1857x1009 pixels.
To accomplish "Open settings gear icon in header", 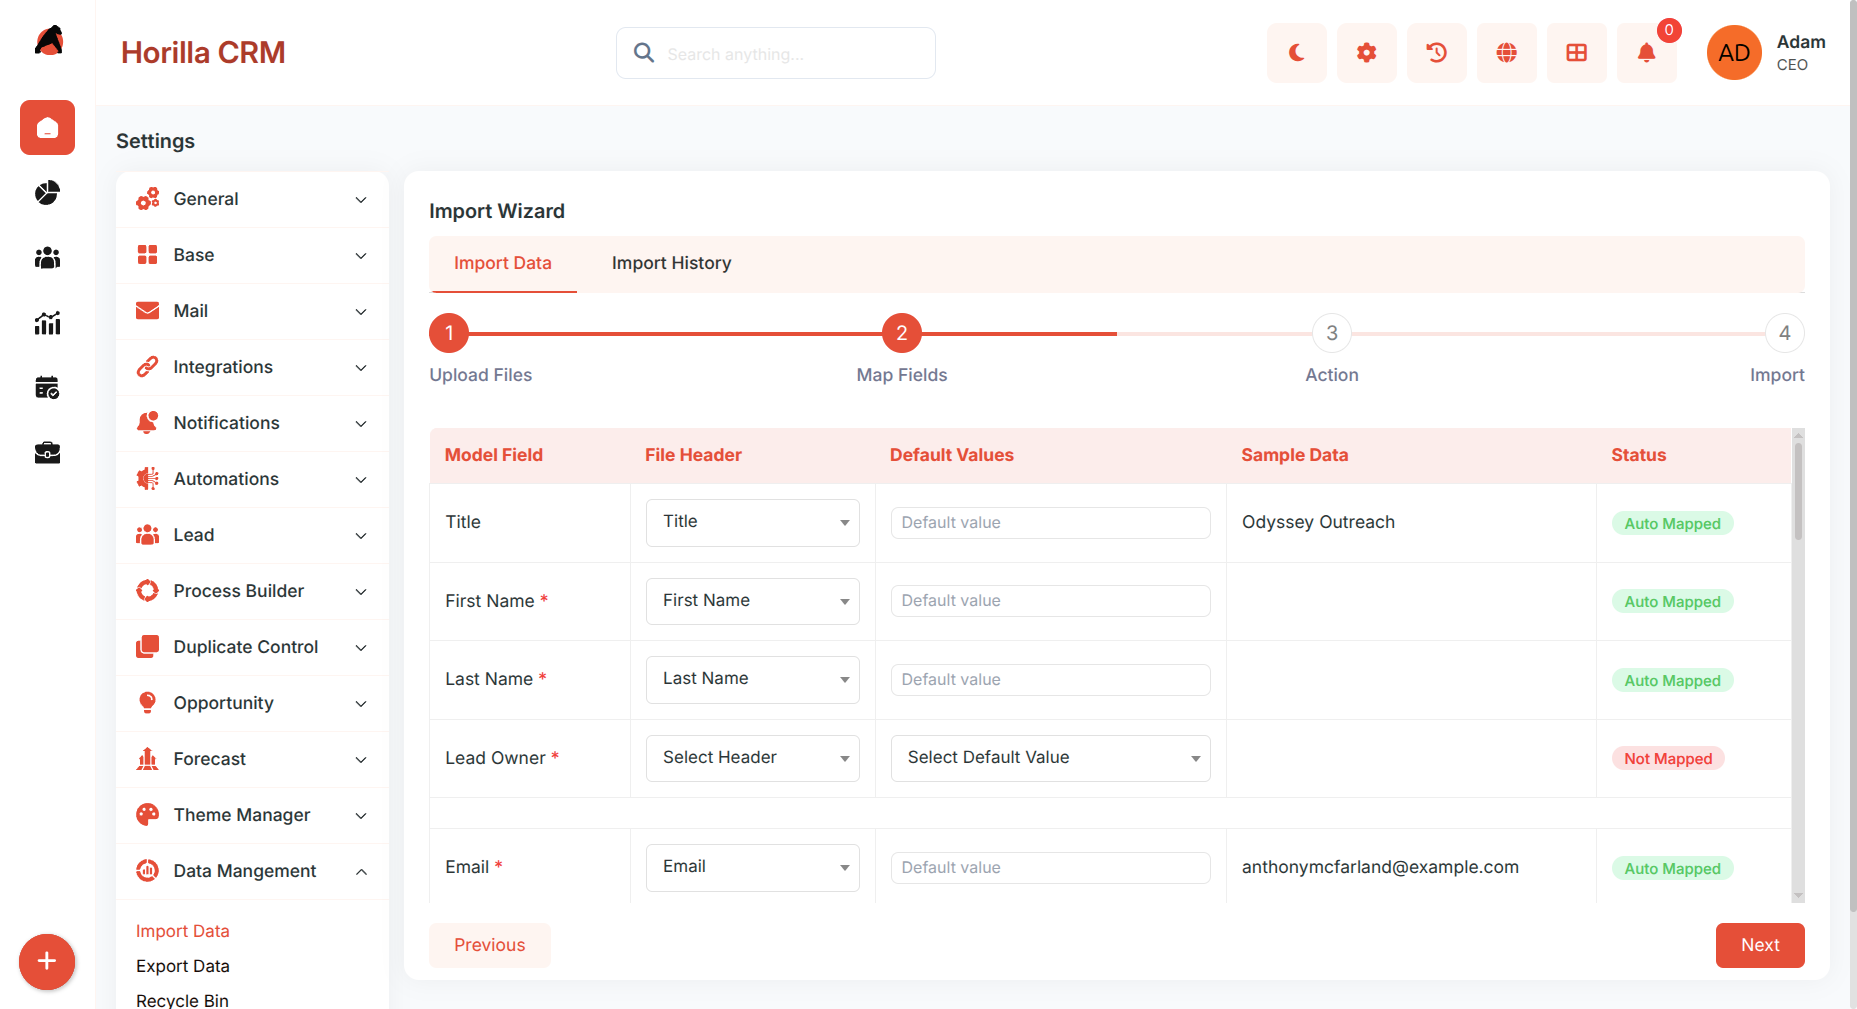I will pyautogui.click(x=1367, y=53).
